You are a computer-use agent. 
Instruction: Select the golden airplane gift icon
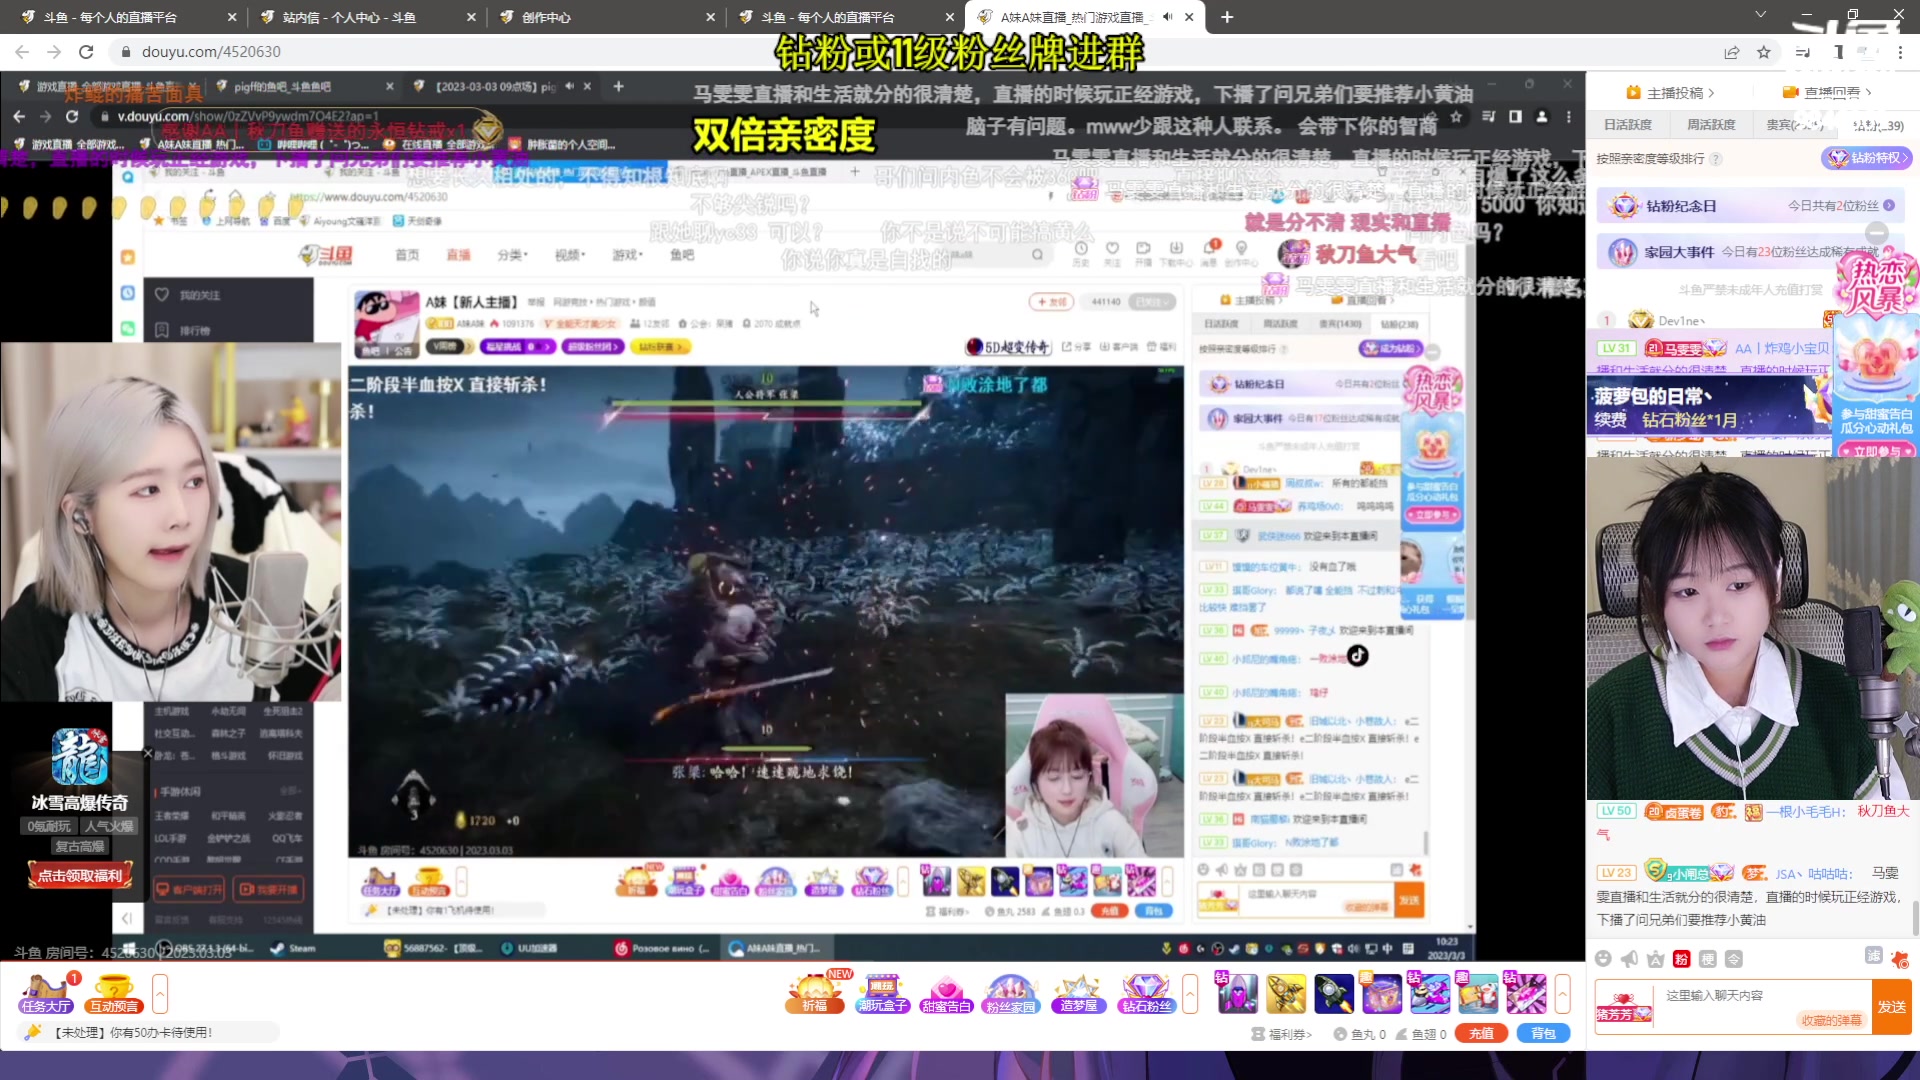coord(1286,994)
